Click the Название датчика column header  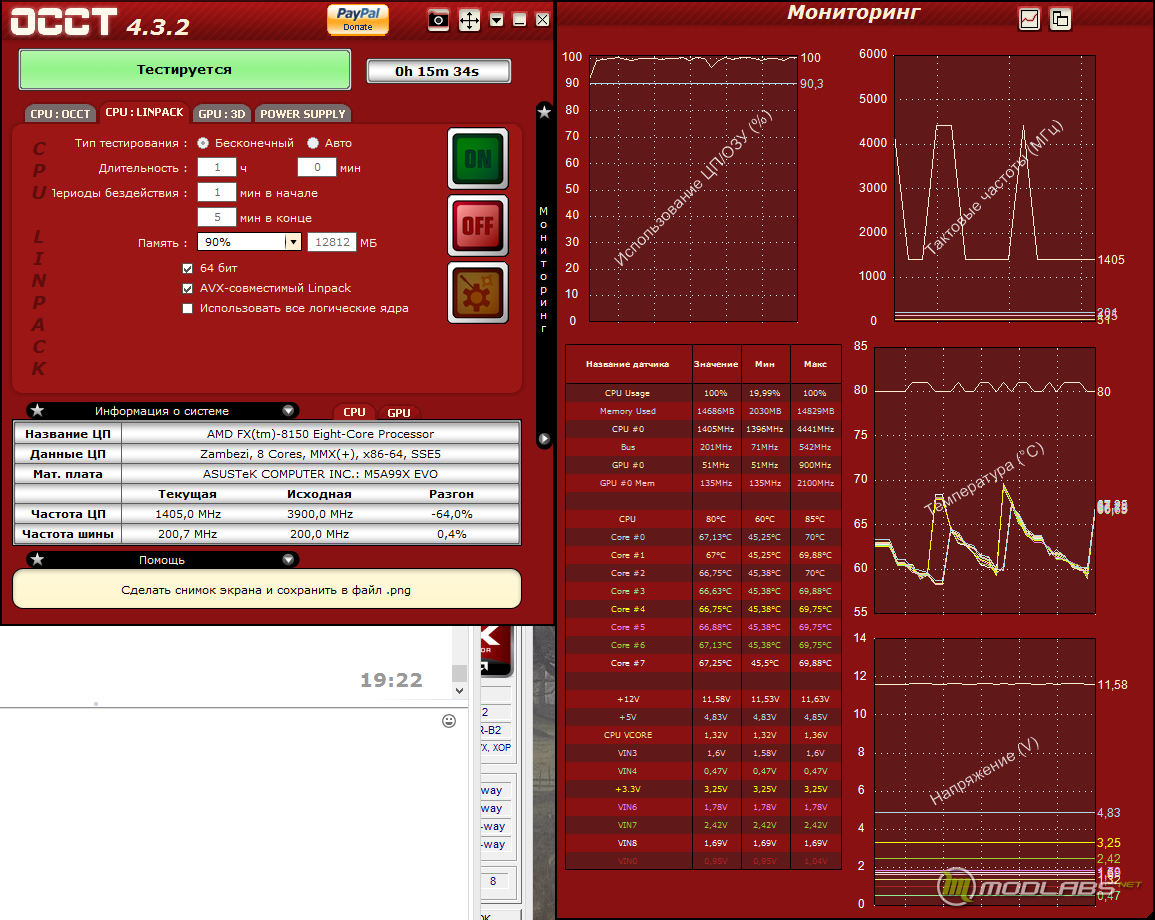(628, 364)
